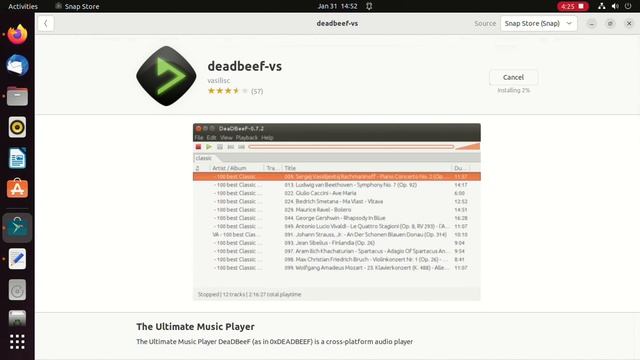Viewport: 640px width, 360px height.
Task: Click the (57) reviews count
Action: pyautogui.click(x=257, y=91)
